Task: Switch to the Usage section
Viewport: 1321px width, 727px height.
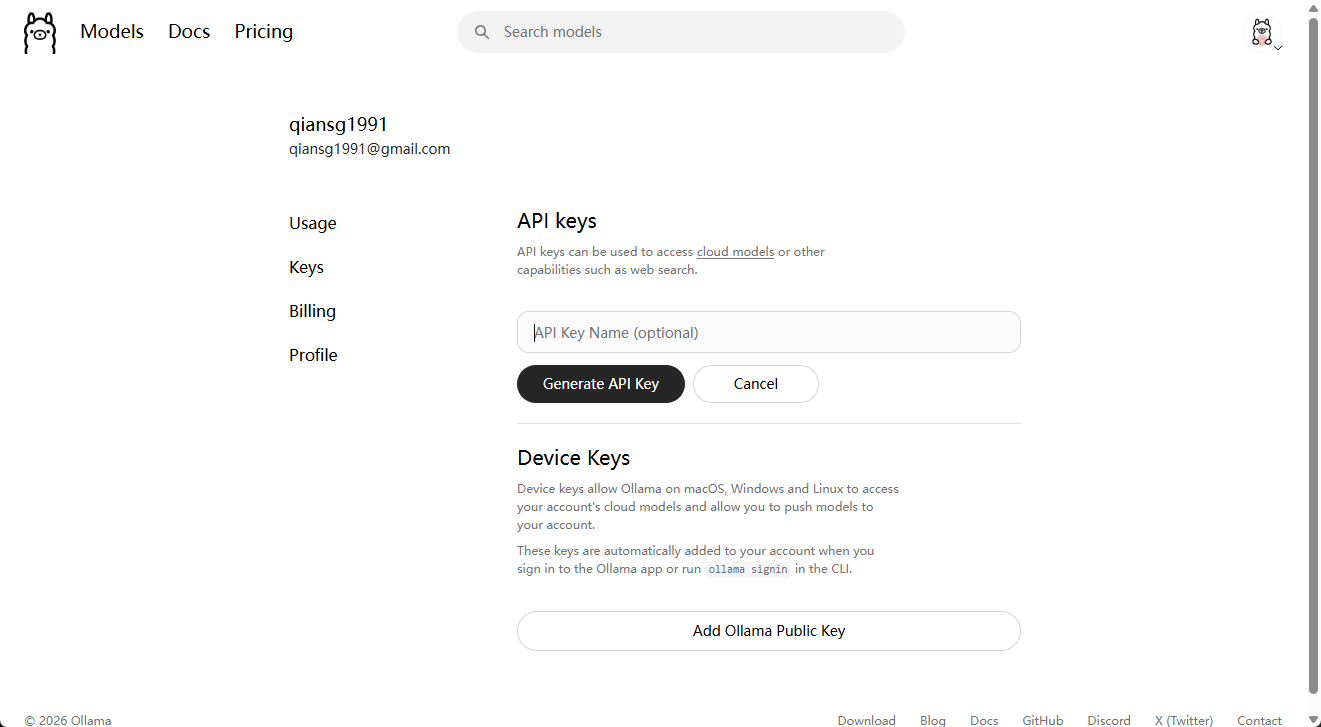Action: tap(313, 223)
